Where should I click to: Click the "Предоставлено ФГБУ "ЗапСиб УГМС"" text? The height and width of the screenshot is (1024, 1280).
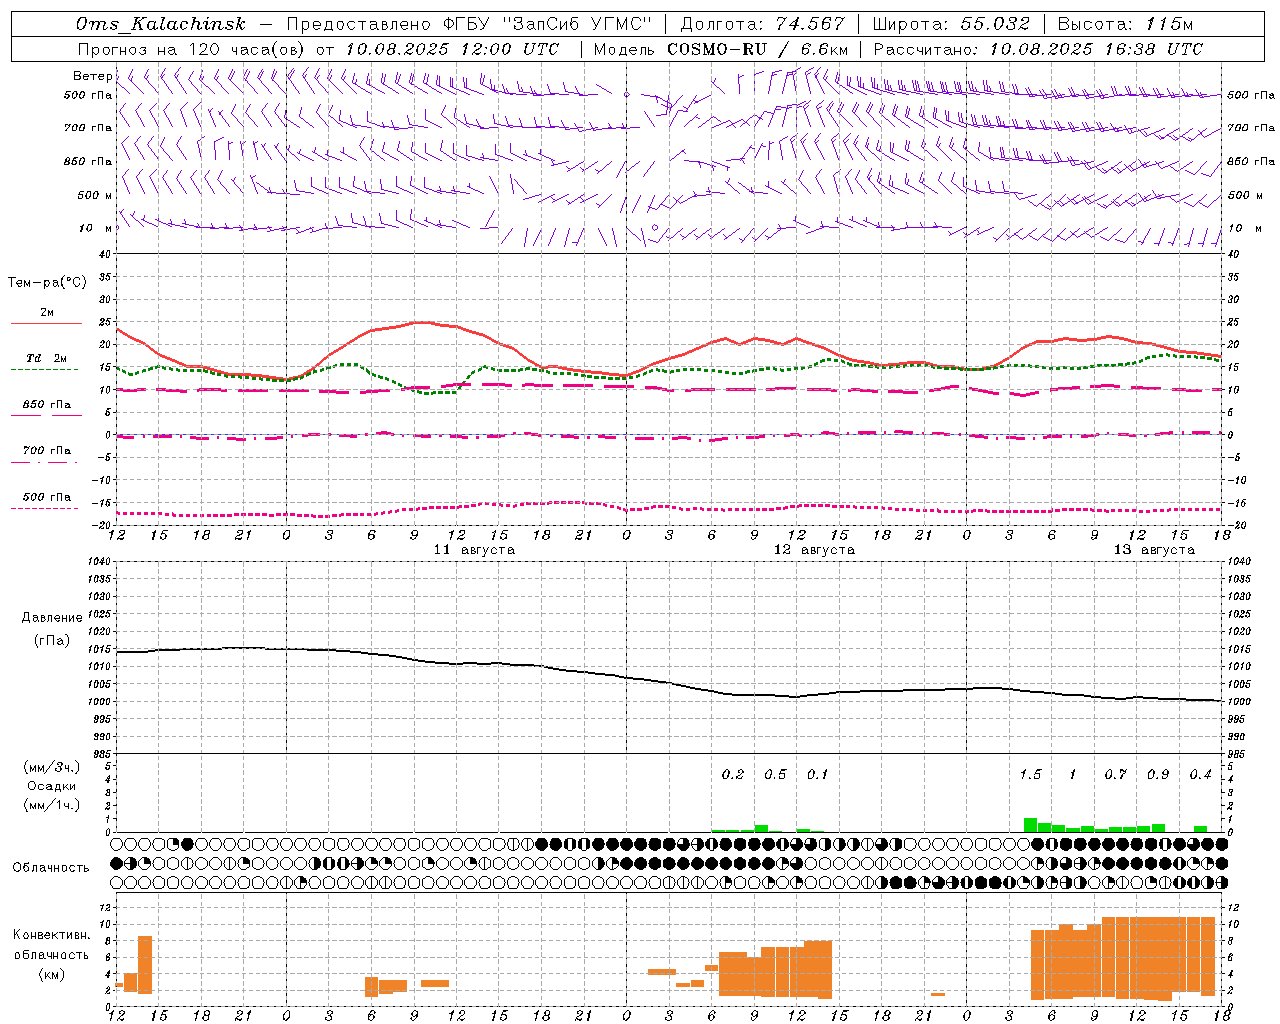point(469,25)
